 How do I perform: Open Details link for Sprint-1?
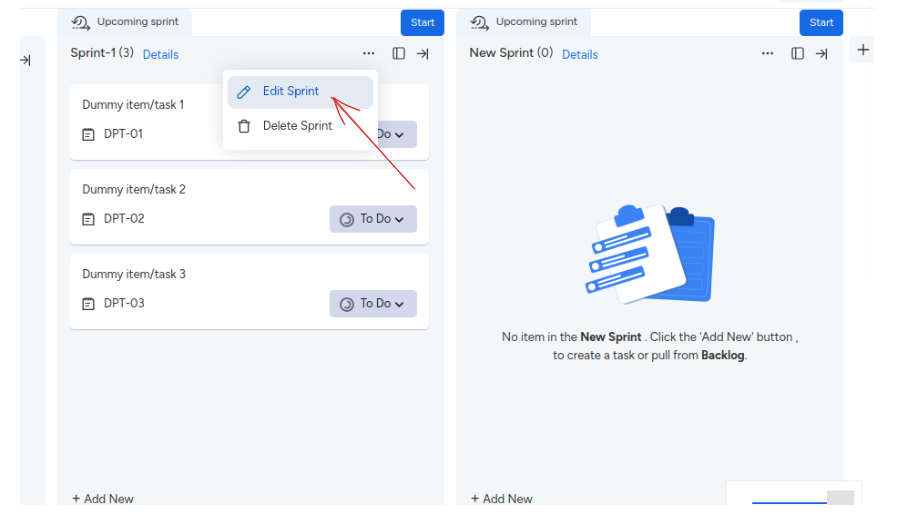point(160,55)
